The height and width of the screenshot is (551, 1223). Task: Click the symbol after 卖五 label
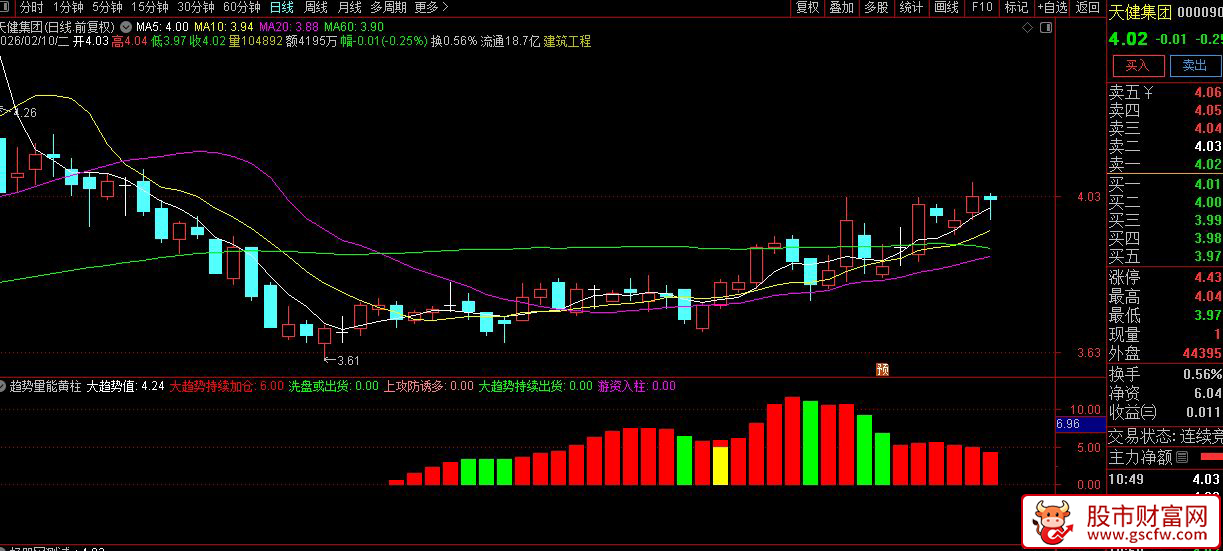tap(1149, 93)
